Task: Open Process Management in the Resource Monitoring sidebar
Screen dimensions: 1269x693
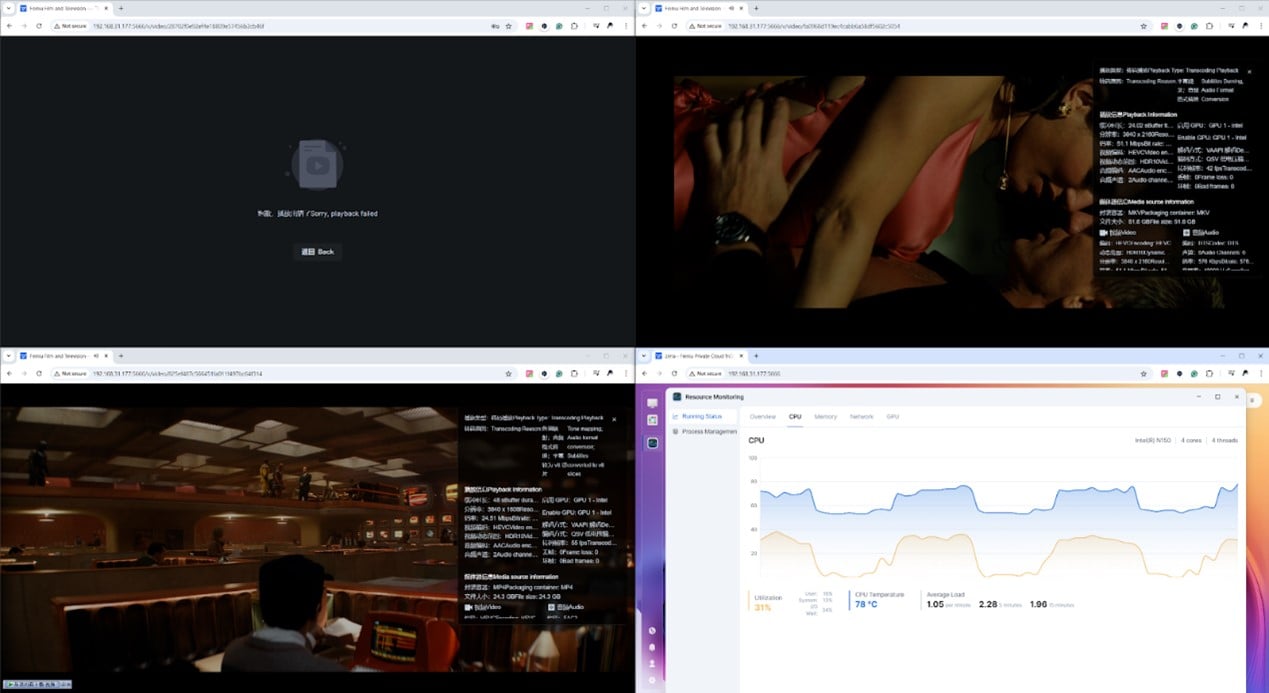Action: pyautogui.click(x=708, y=431)
